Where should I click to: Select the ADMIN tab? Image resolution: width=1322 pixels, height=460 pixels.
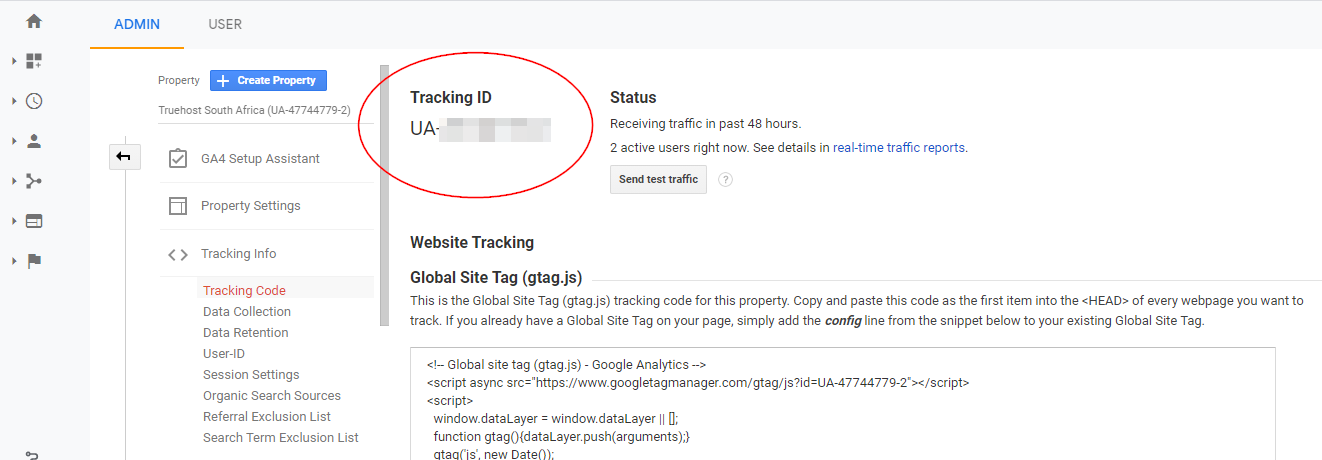point(137,24)
